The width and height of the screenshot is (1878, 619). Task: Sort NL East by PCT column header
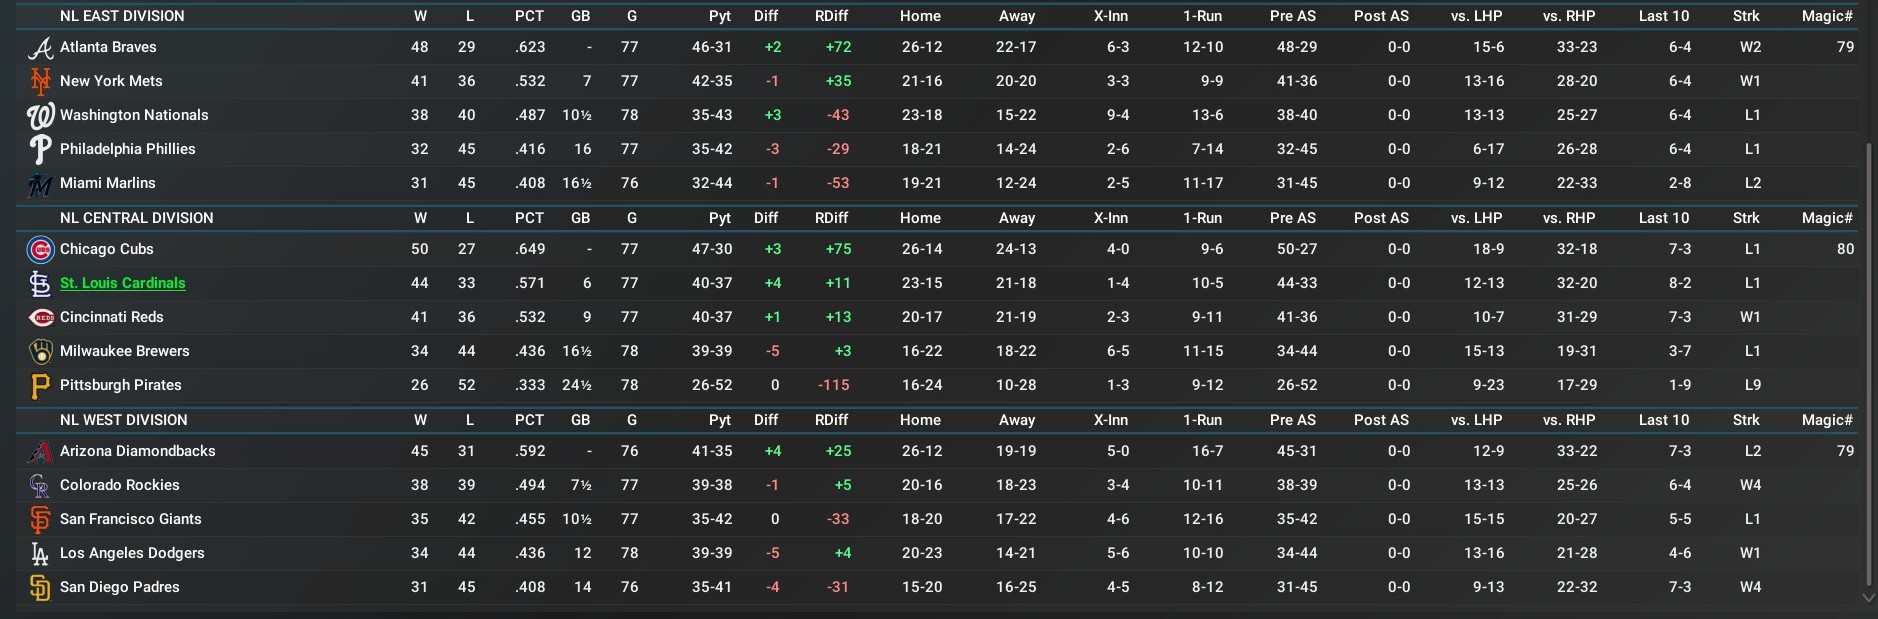click(529, 16)
